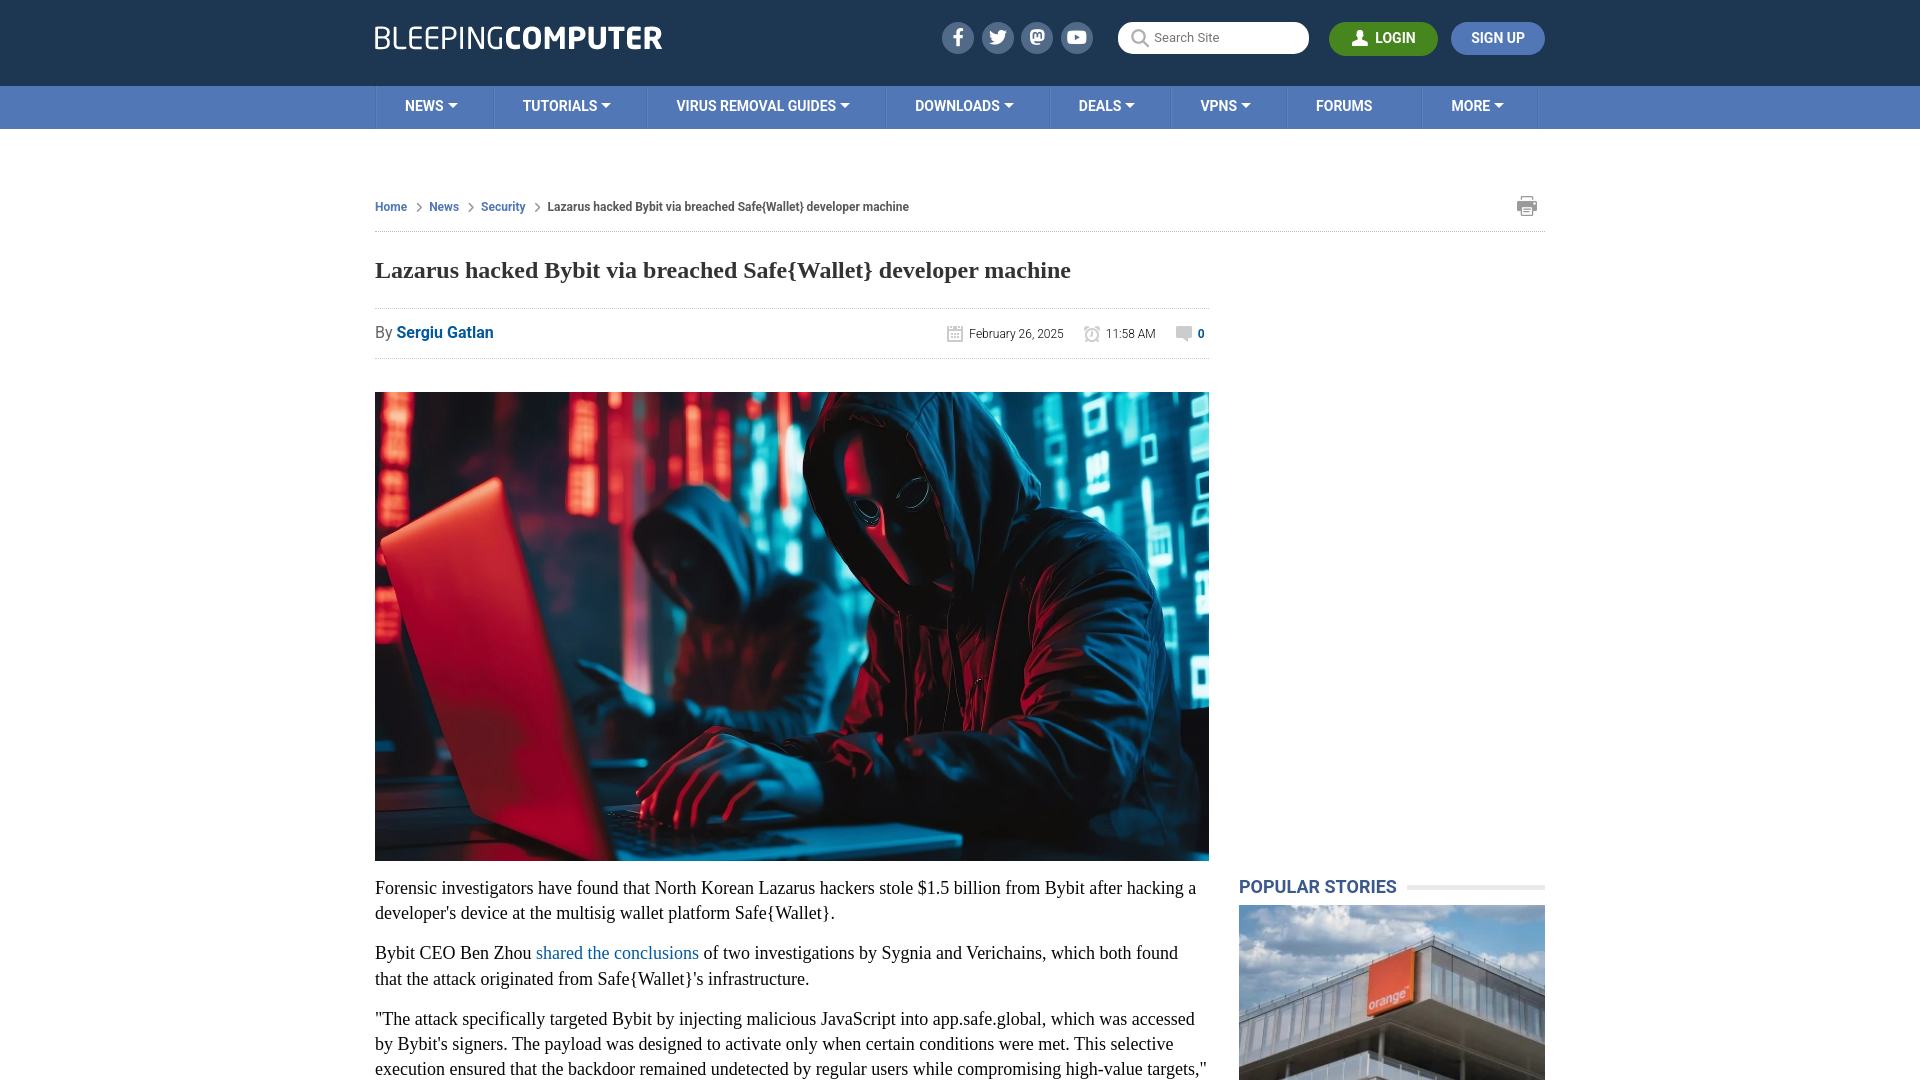Image resolution: width=1920 pixels, height=1080 pixels.
Task: Click the search magnifier icon
Action: point(1139,38)
